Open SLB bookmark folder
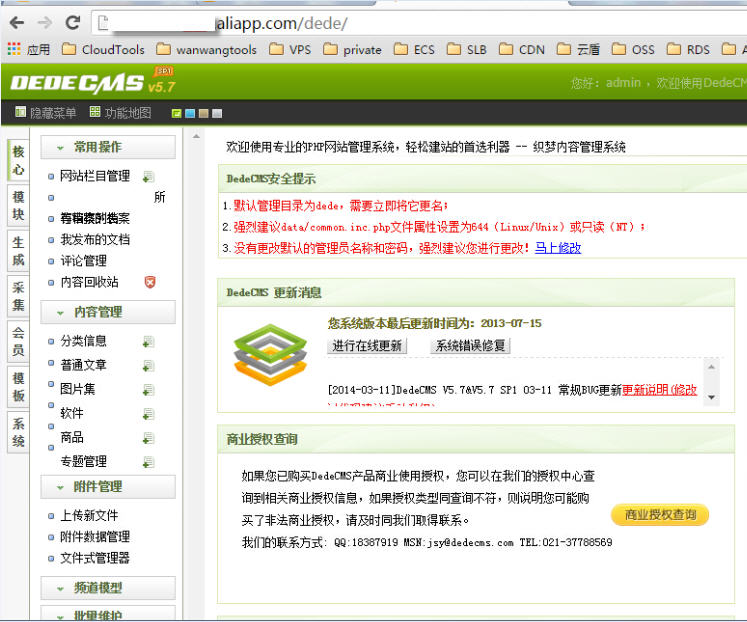Image resolution: width=747 pixels, height=622 pixels. (467, 50)
